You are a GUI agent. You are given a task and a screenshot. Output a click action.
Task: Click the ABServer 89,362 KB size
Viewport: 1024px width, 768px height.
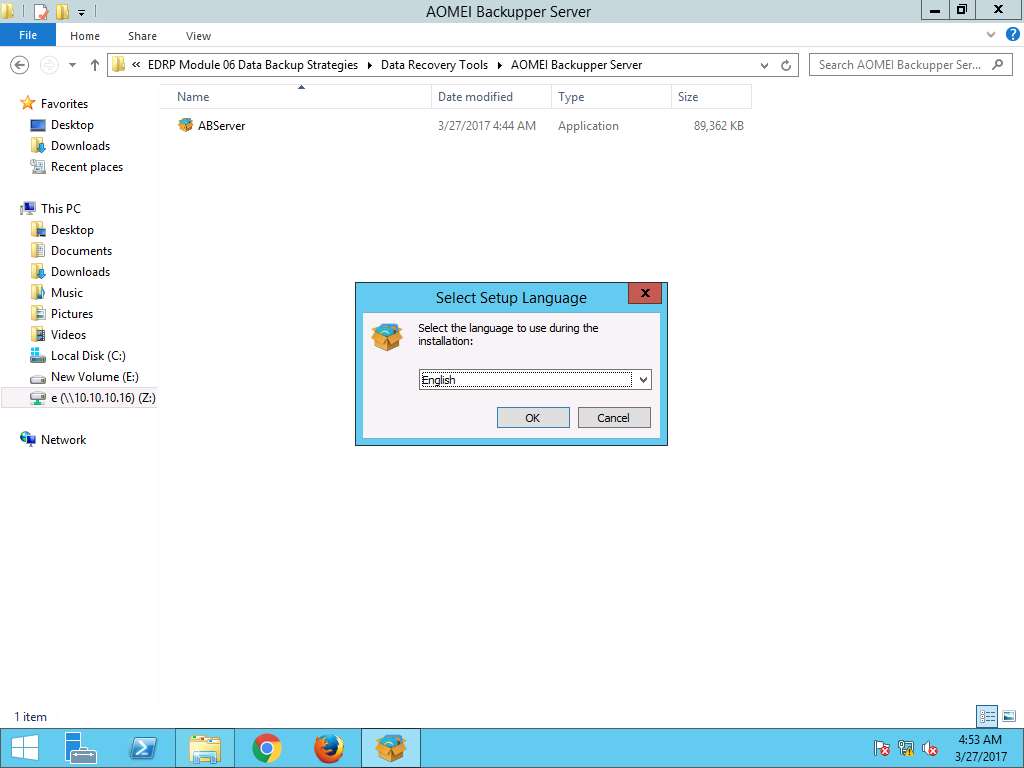718,126
